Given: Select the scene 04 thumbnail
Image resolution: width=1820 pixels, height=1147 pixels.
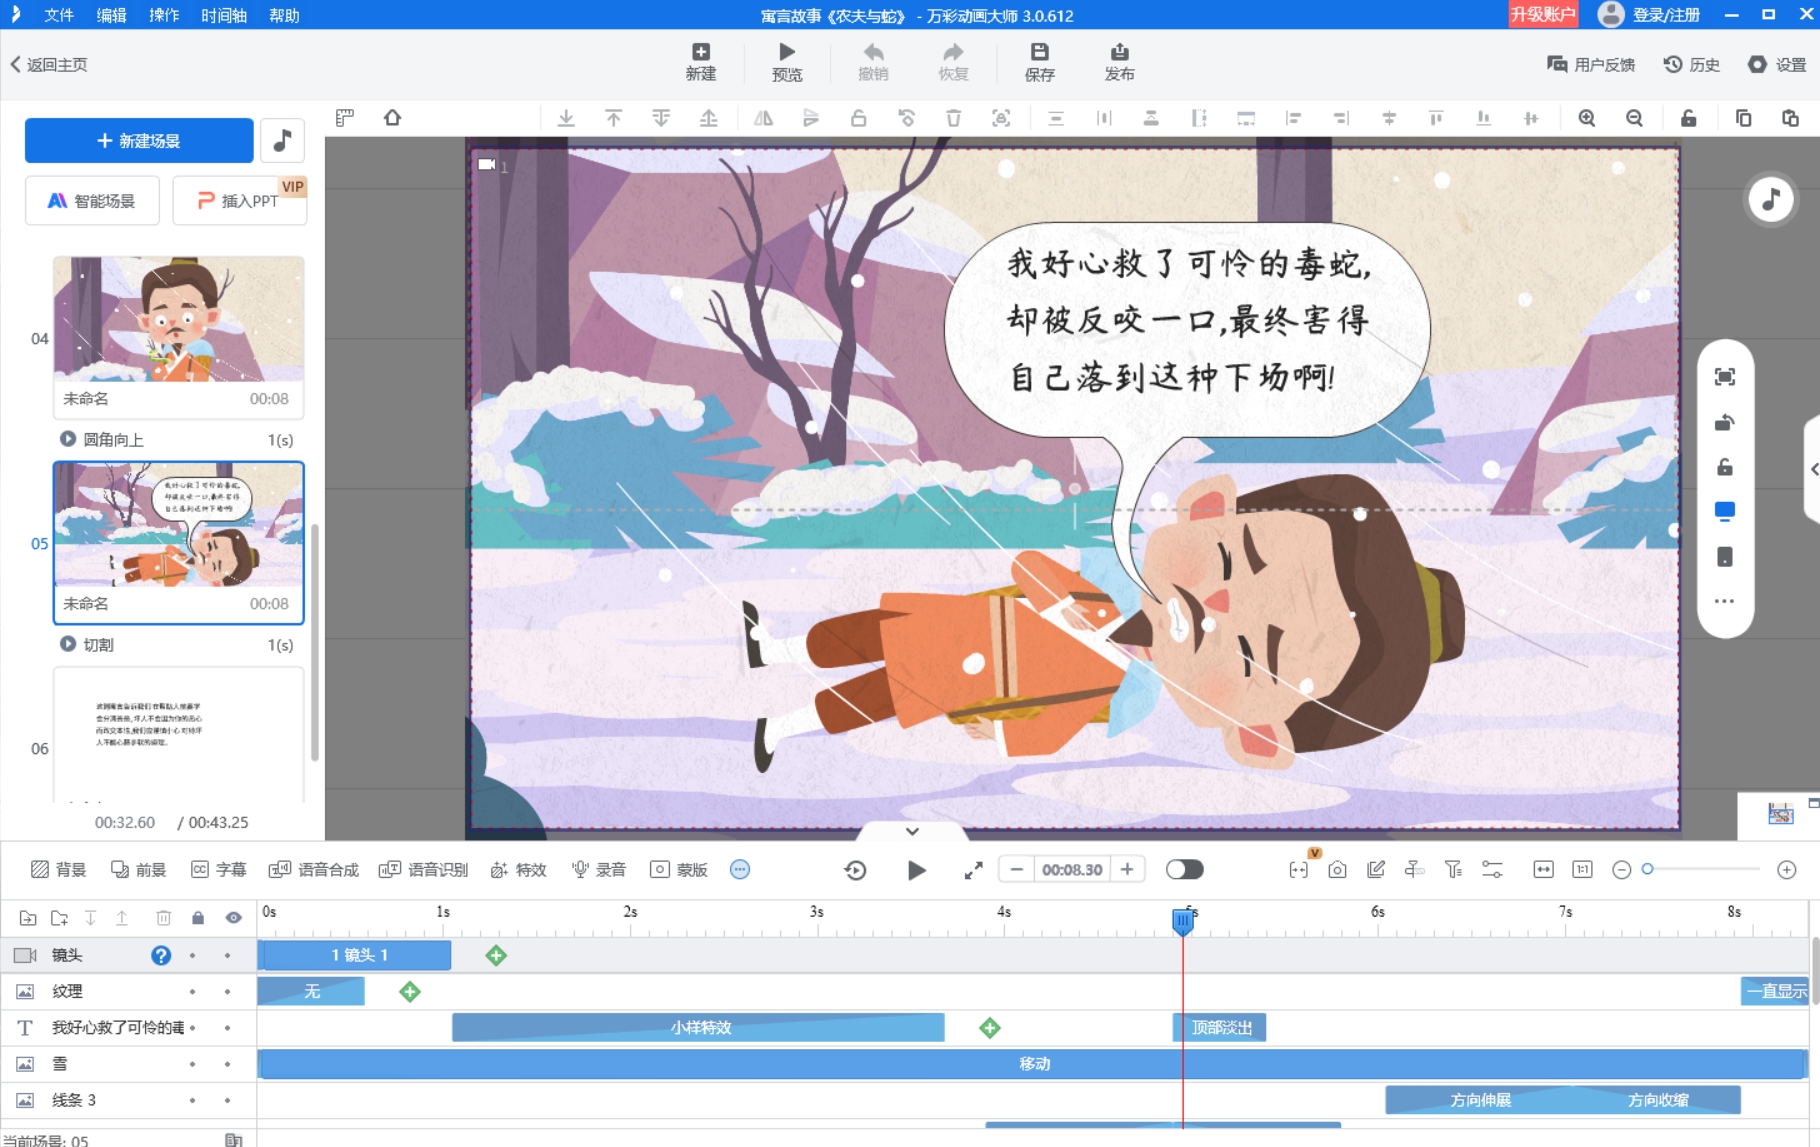Looking at the screenshot, I should click(x=179, y=319).
